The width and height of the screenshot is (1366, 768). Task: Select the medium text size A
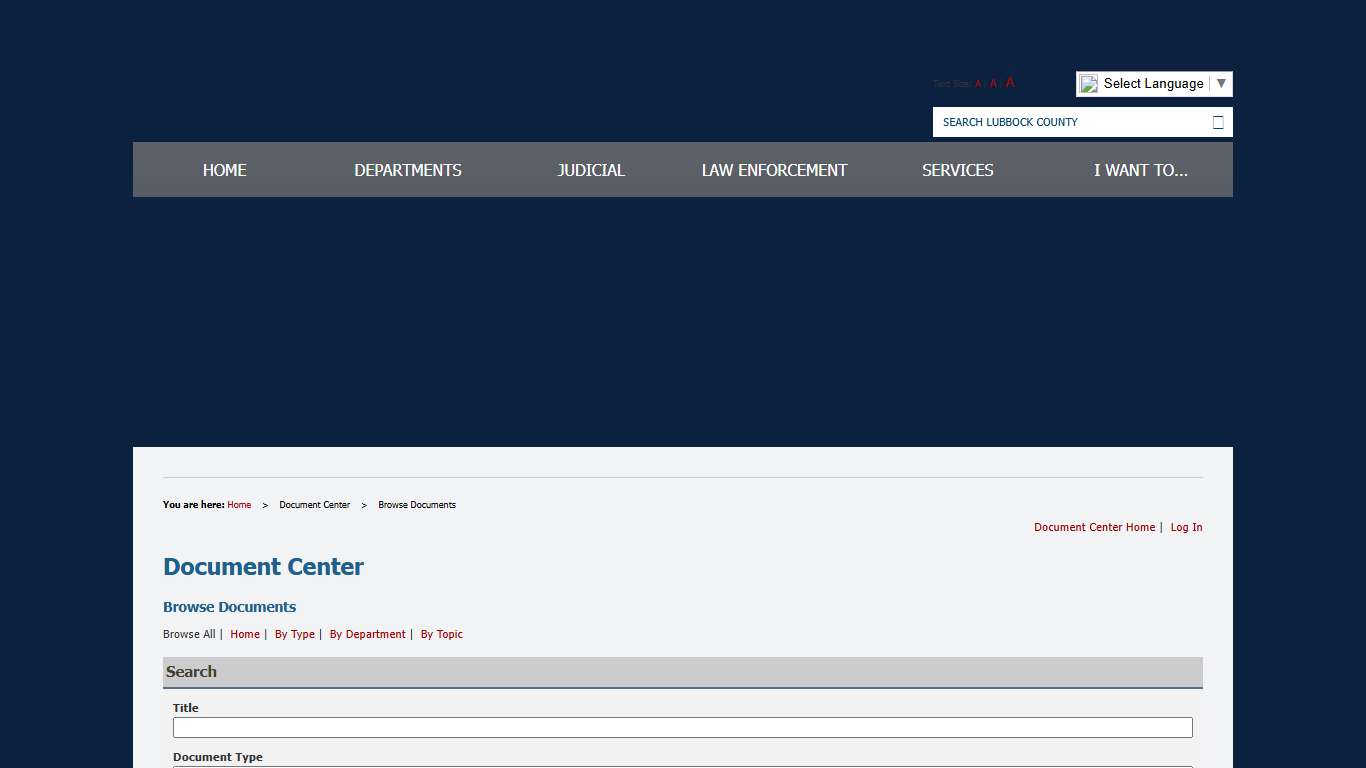(993, 84)
